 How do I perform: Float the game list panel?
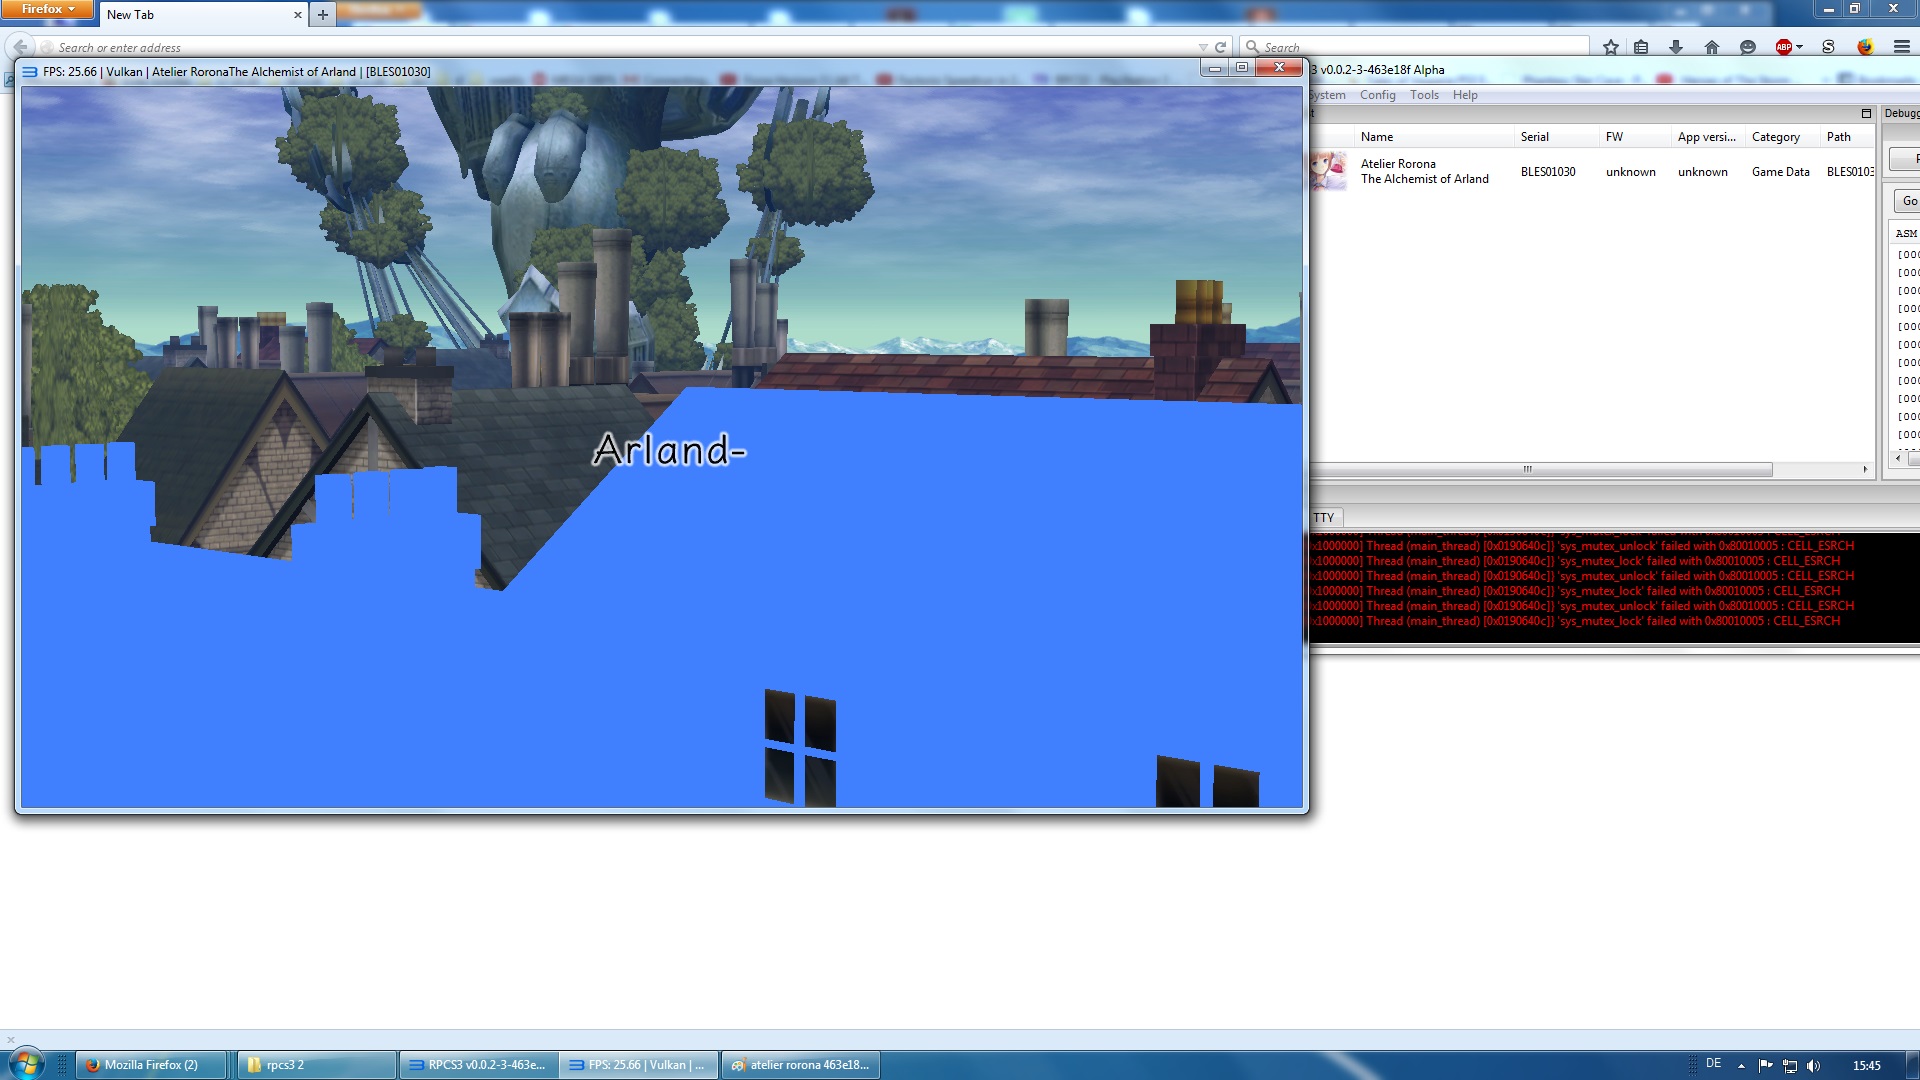click(x=1865, y=114)
